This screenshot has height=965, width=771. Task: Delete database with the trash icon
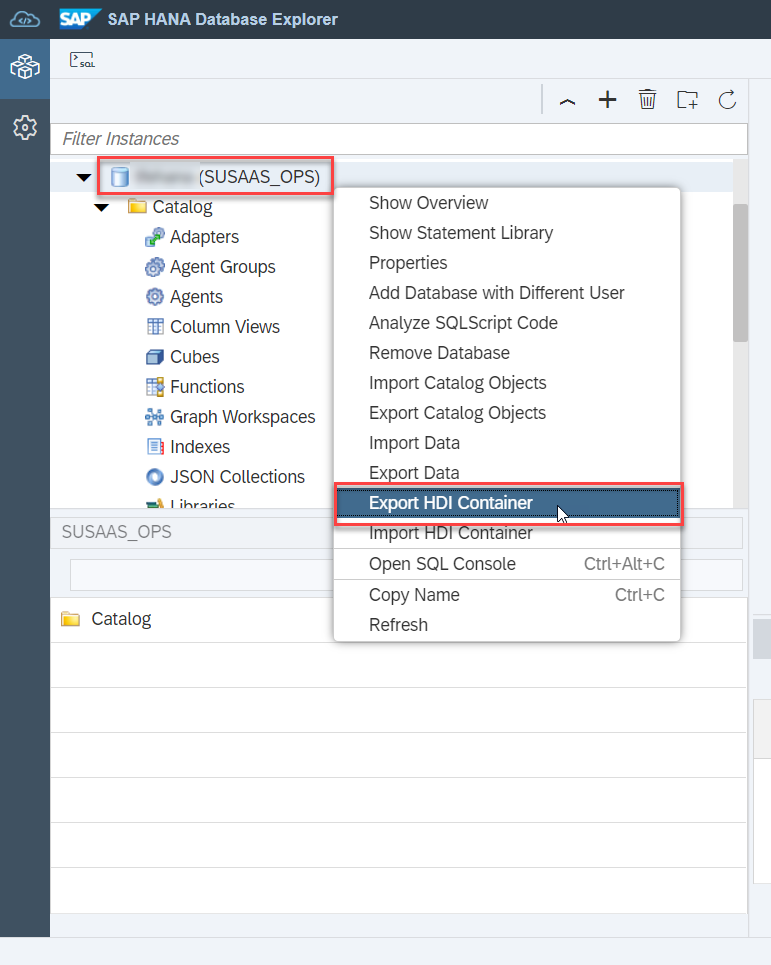click(647, 100)
